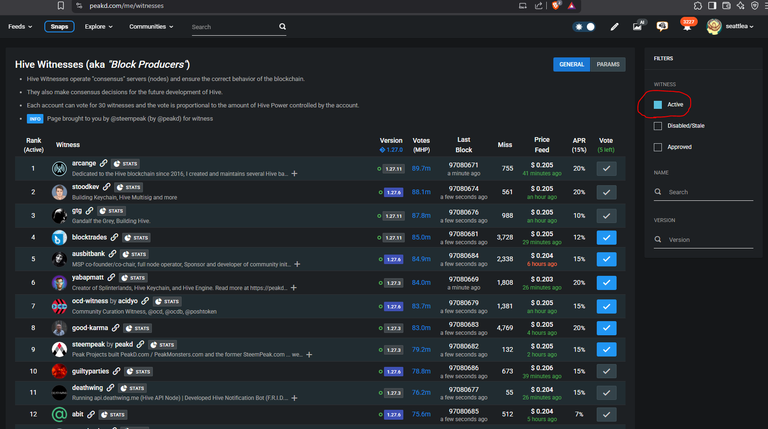768x429 pixels.
Task: Open the link icon next to blocktrades
Action: [x=114, y=237]
